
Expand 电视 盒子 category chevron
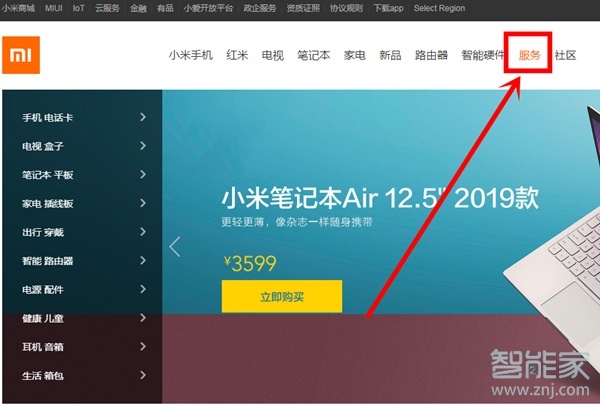point(143,146)
